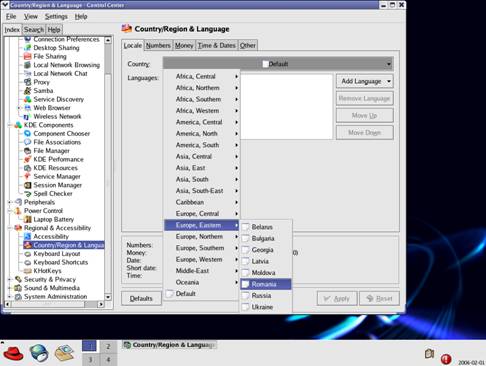Image resolution: width=486 pixels, height=366 pixels.
Task: Collapse the Power Control tree node
Action: 9,211
